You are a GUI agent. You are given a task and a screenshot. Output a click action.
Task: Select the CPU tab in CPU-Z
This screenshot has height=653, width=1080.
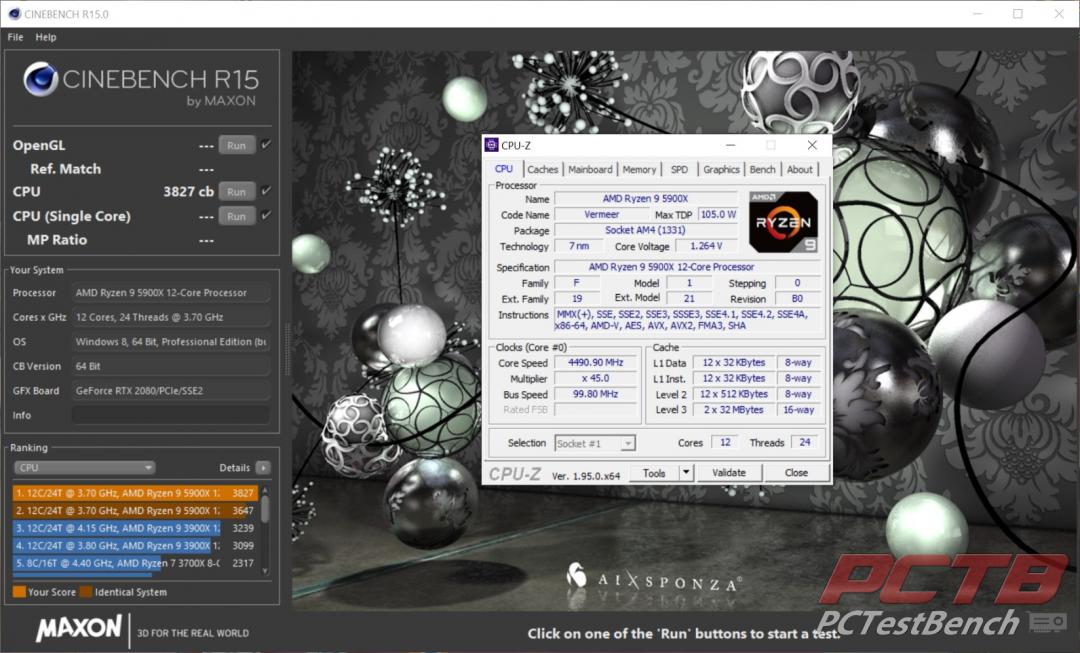click(503, 169)
